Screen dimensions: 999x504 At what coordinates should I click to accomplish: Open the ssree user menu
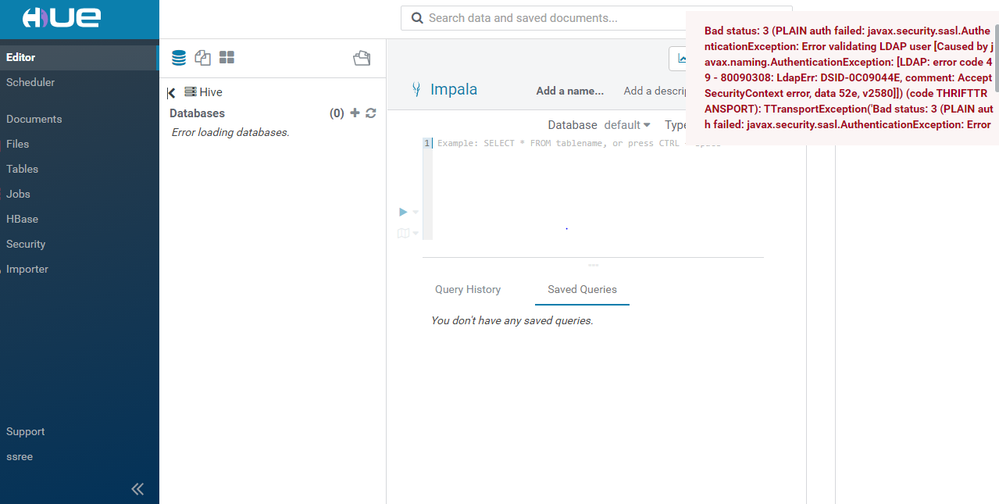click(20, 456)
